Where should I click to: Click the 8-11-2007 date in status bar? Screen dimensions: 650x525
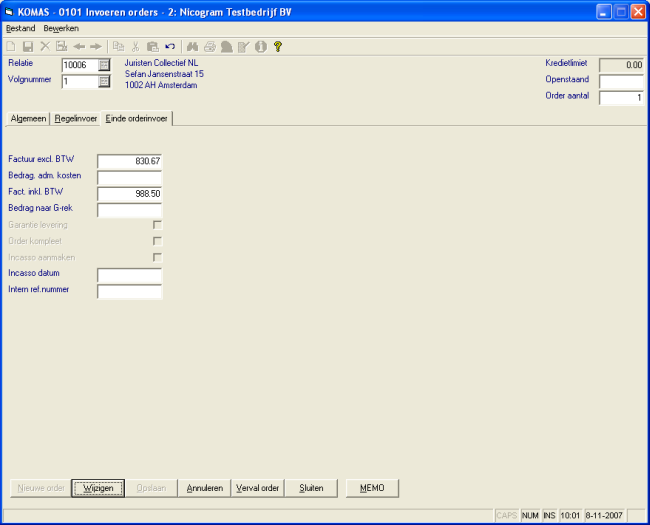(x=604, y=515)
